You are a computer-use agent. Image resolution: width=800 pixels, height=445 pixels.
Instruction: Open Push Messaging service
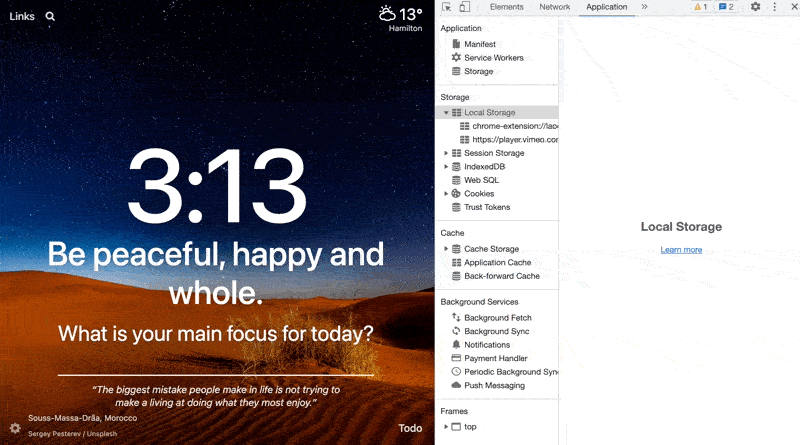point(494,385)
